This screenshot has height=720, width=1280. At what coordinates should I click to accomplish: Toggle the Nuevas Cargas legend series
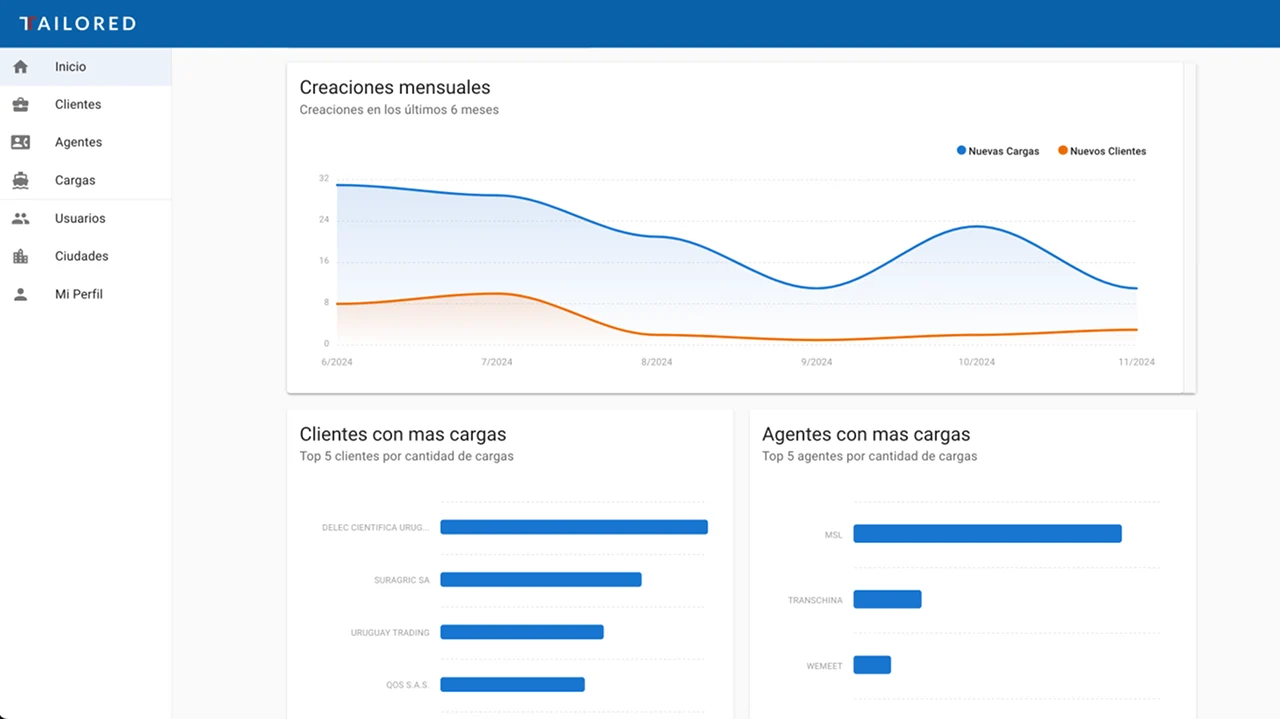coord(998,151)
